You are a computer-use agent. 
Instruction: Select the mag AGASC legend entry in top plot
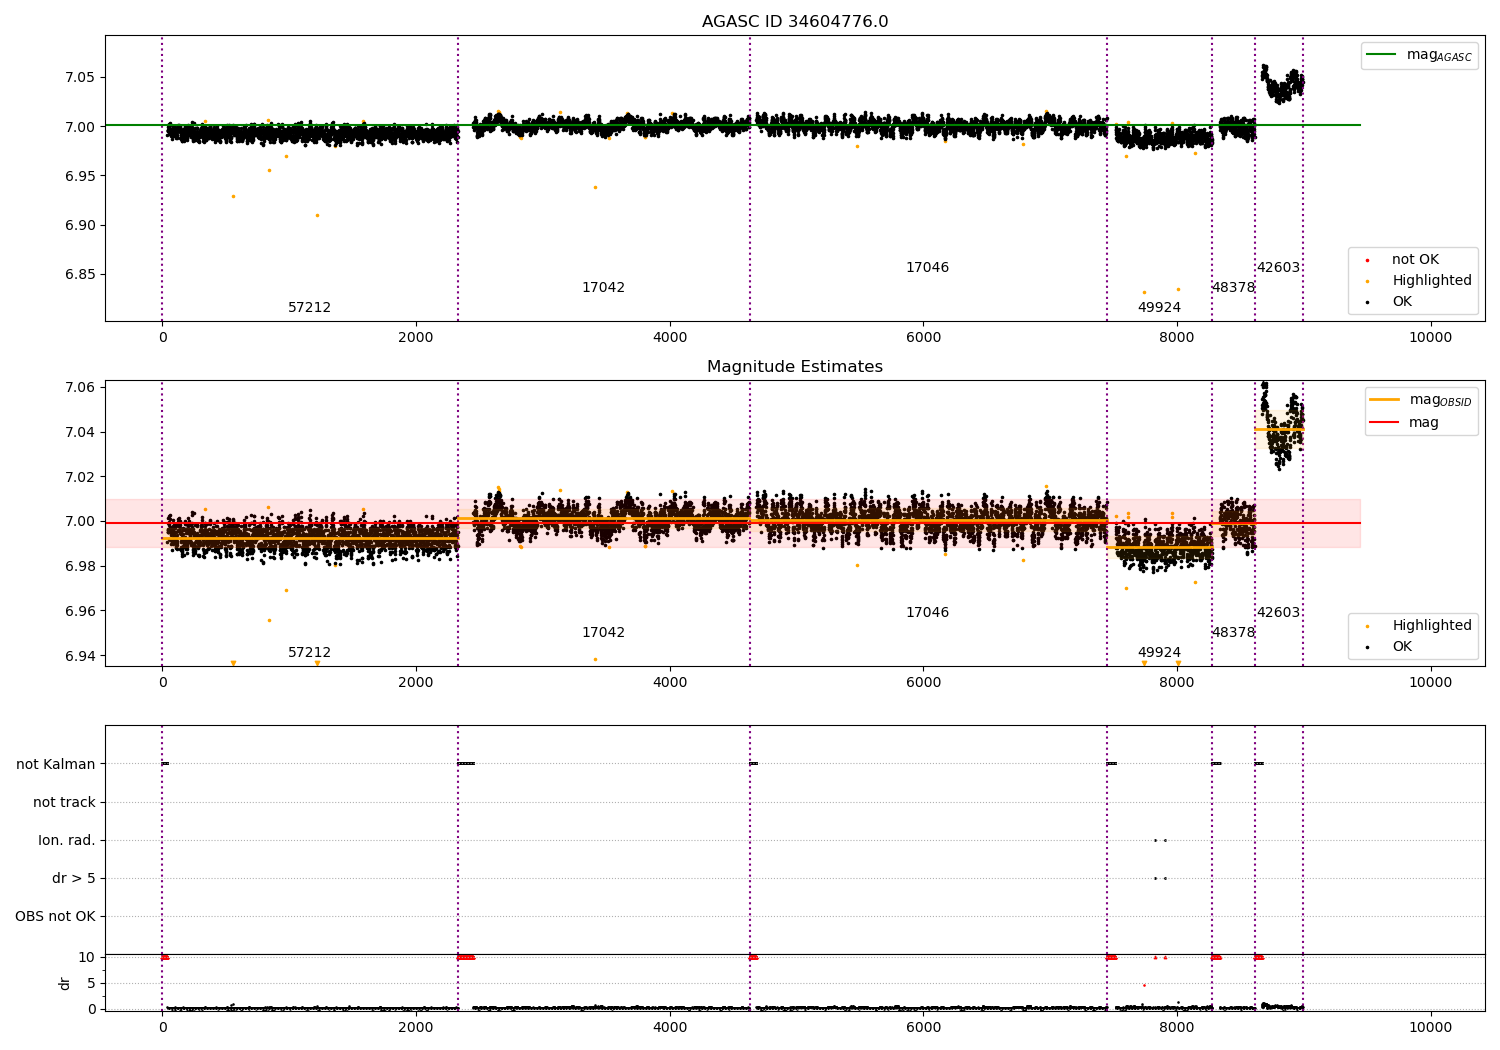[x=1419, y=55]
